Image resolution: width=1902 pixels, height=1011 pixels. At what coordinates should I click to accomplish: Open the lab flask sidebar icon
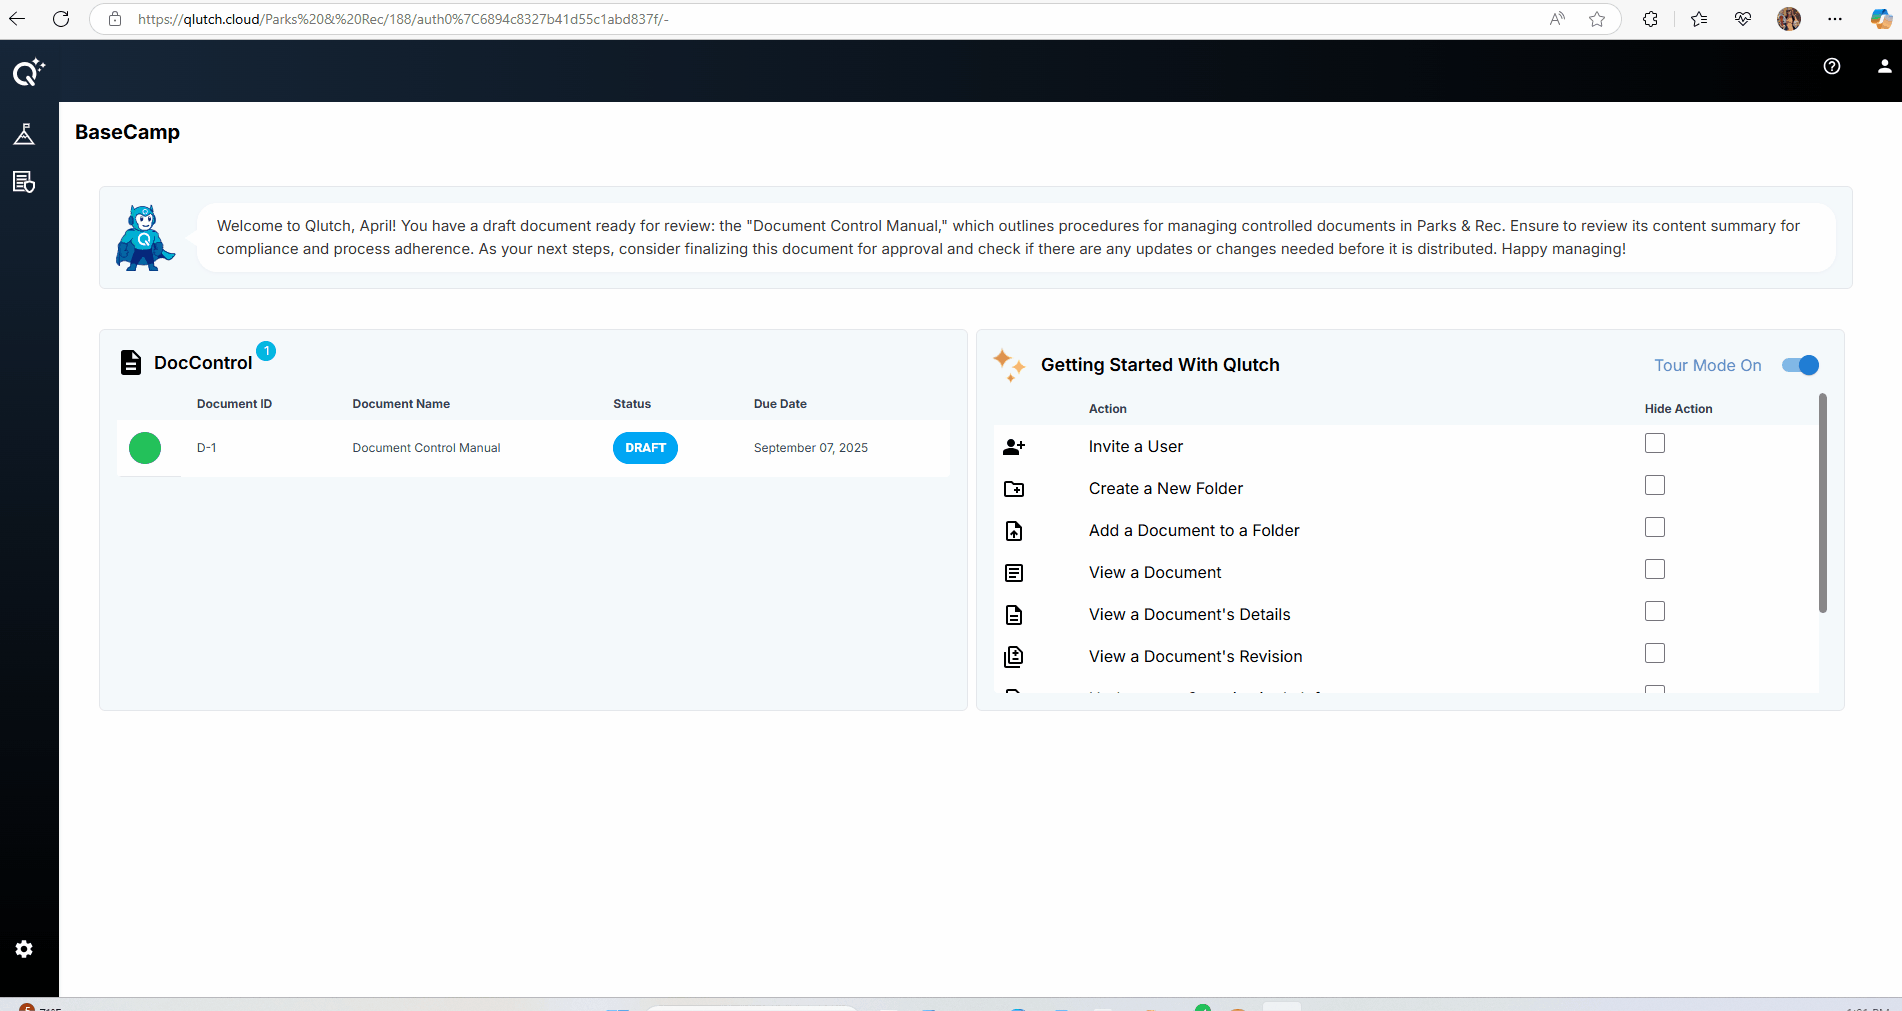point(24,134)
